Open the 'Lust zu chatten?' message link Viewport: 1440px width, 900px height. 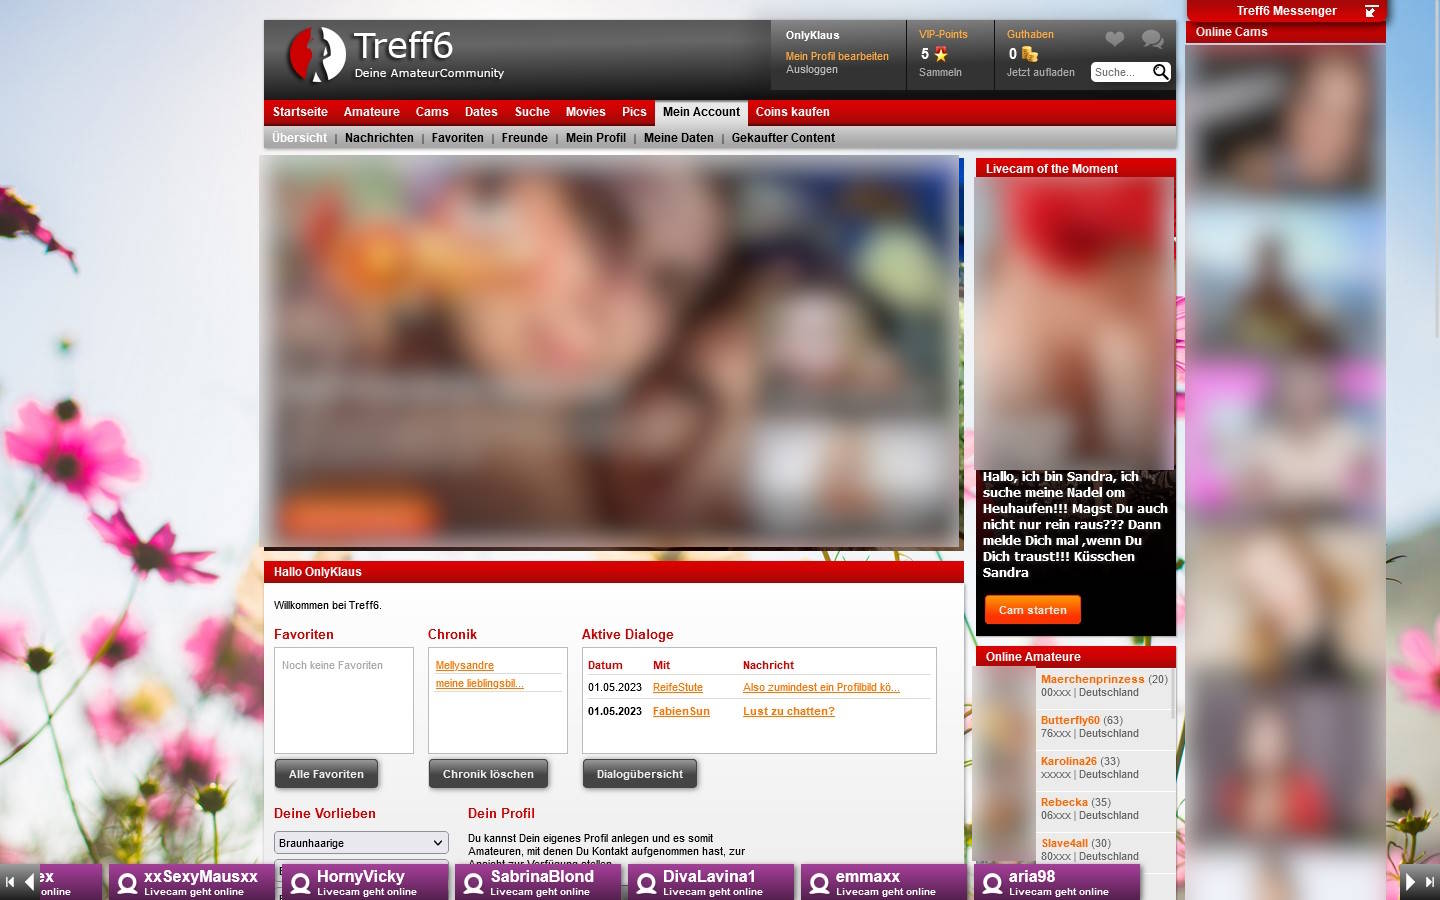(788, 712)
